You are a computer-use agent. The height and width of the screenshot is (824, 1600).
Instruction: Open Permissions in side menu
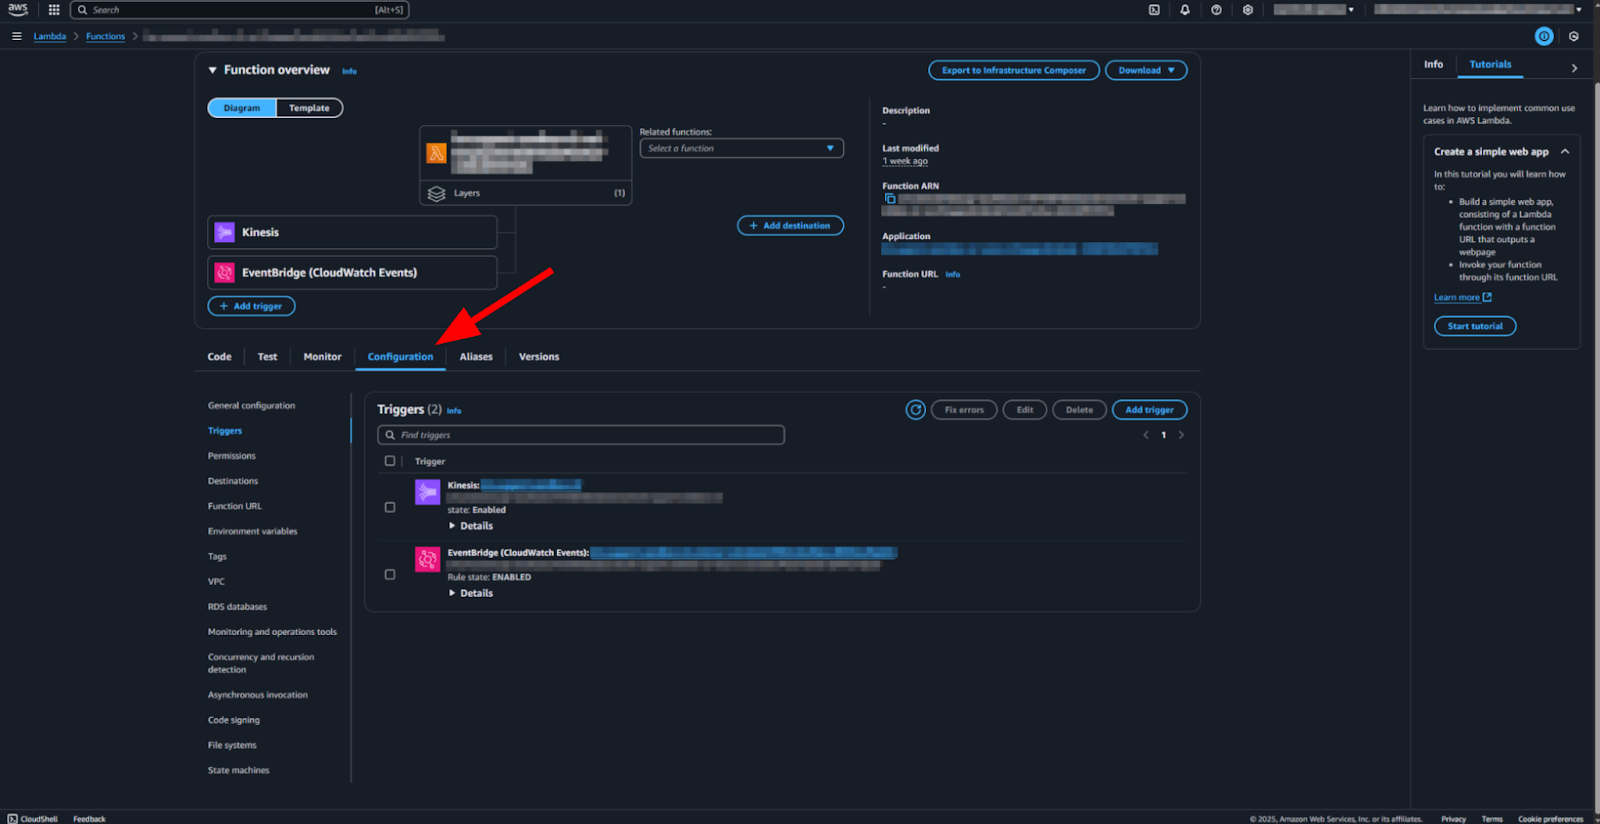click(x=232, y=456)
